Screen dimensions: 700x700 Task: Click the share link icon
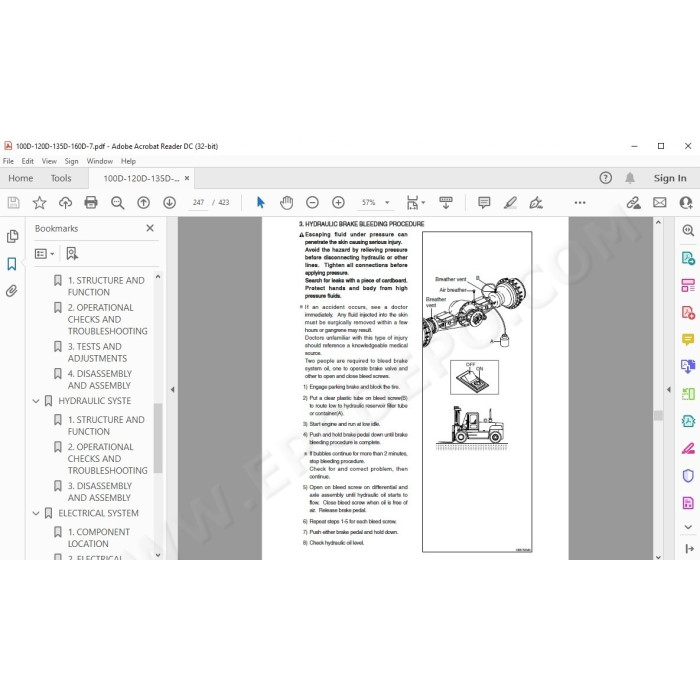(x=633, y=203)
